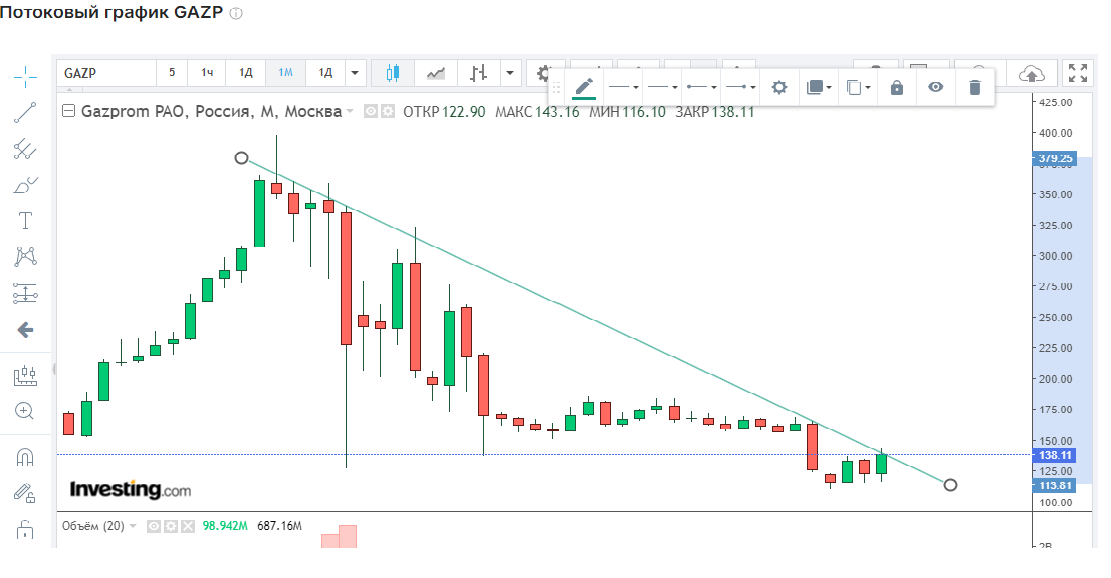Switch to 1ч hourly interval
The image size is (1111, 578).
point(207,73)
